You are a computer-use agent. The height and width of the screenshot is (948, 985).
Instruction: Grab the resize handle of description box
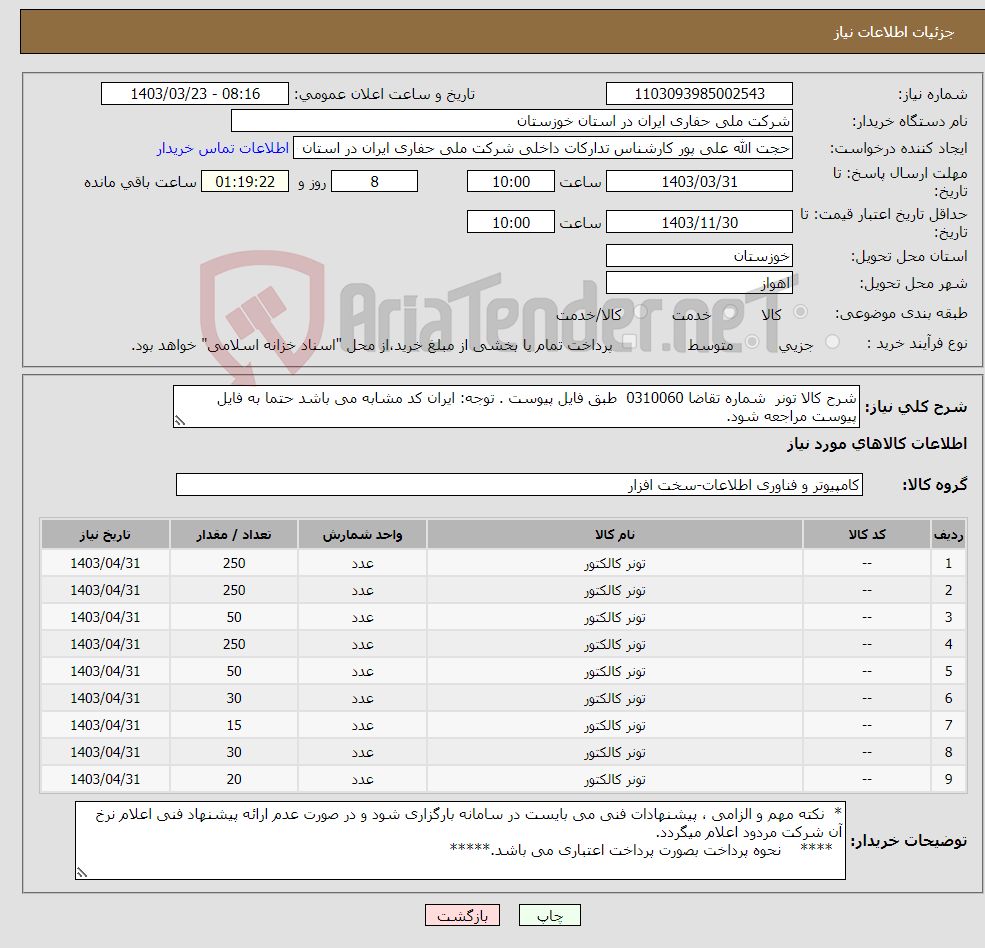point(180,421)
